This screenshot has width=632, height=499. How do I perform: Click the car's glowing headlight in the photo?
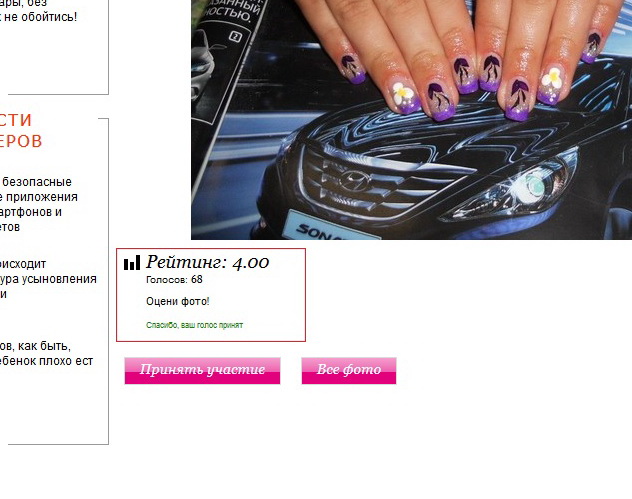(530, 187)
